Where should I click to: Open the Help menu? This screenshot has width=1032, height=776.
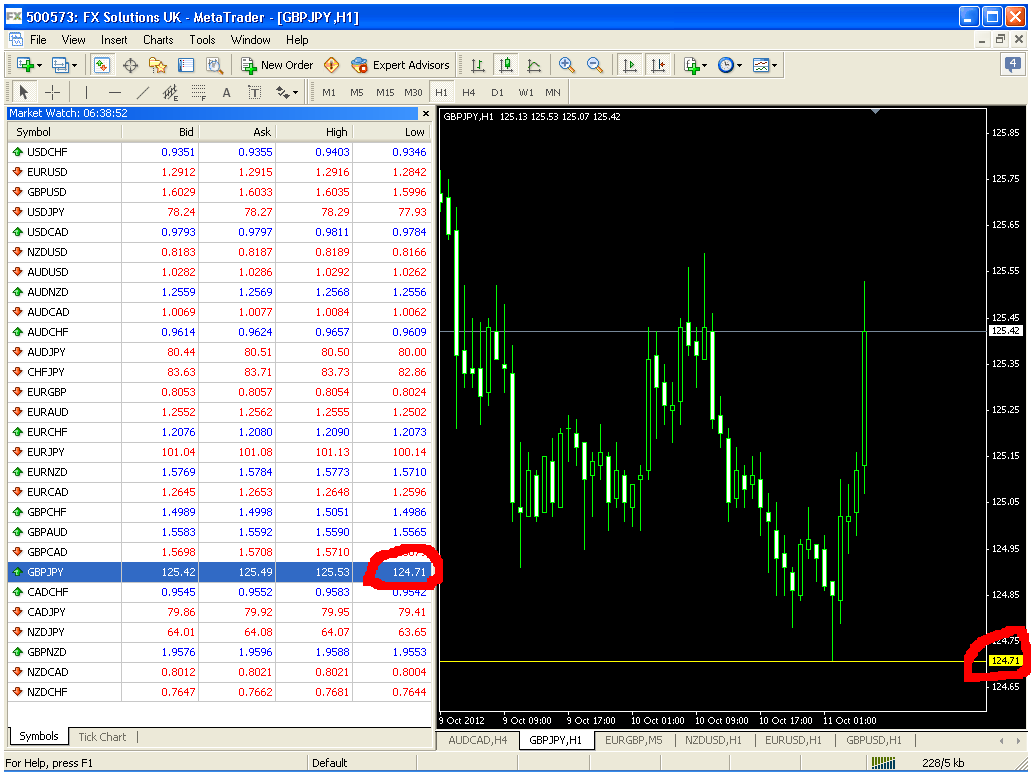(297, 40)
